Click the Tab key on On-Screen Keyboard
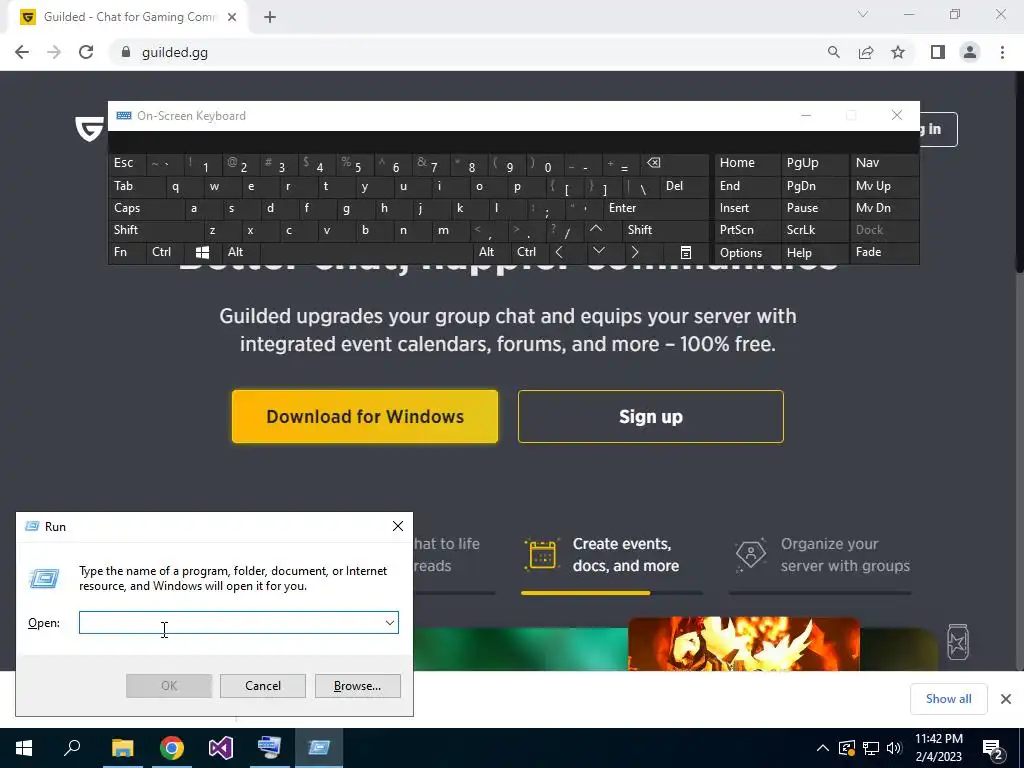The width and height of the screenshot is (1024, 768). tap(136, 186)
